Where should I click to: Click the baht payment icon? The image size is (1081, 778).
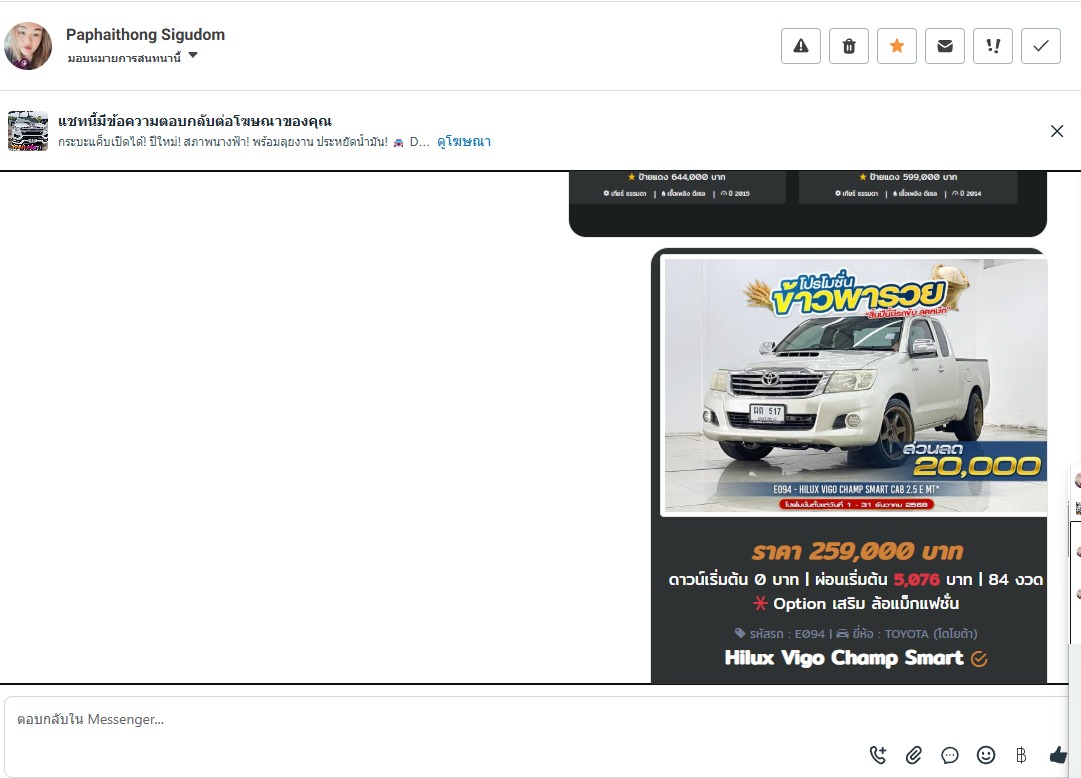[1021, 755]
